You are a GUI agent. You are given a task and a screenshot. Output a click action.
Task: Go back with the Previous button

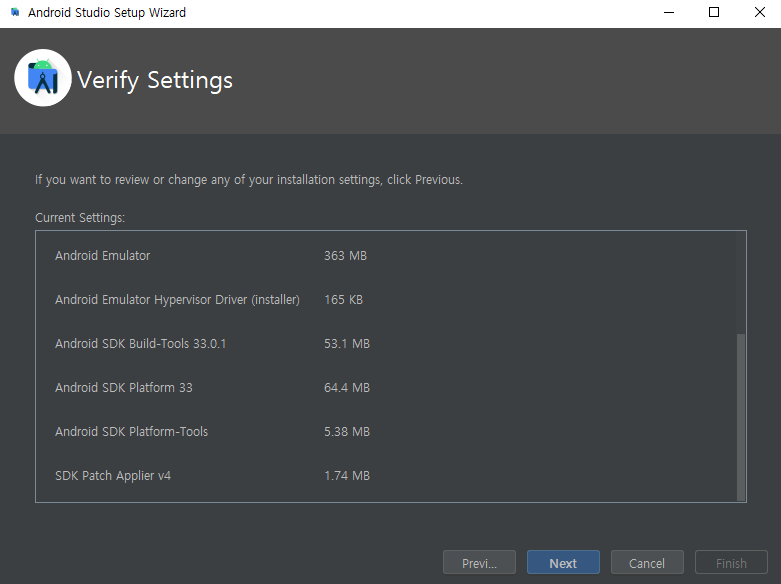pos(479,563)
